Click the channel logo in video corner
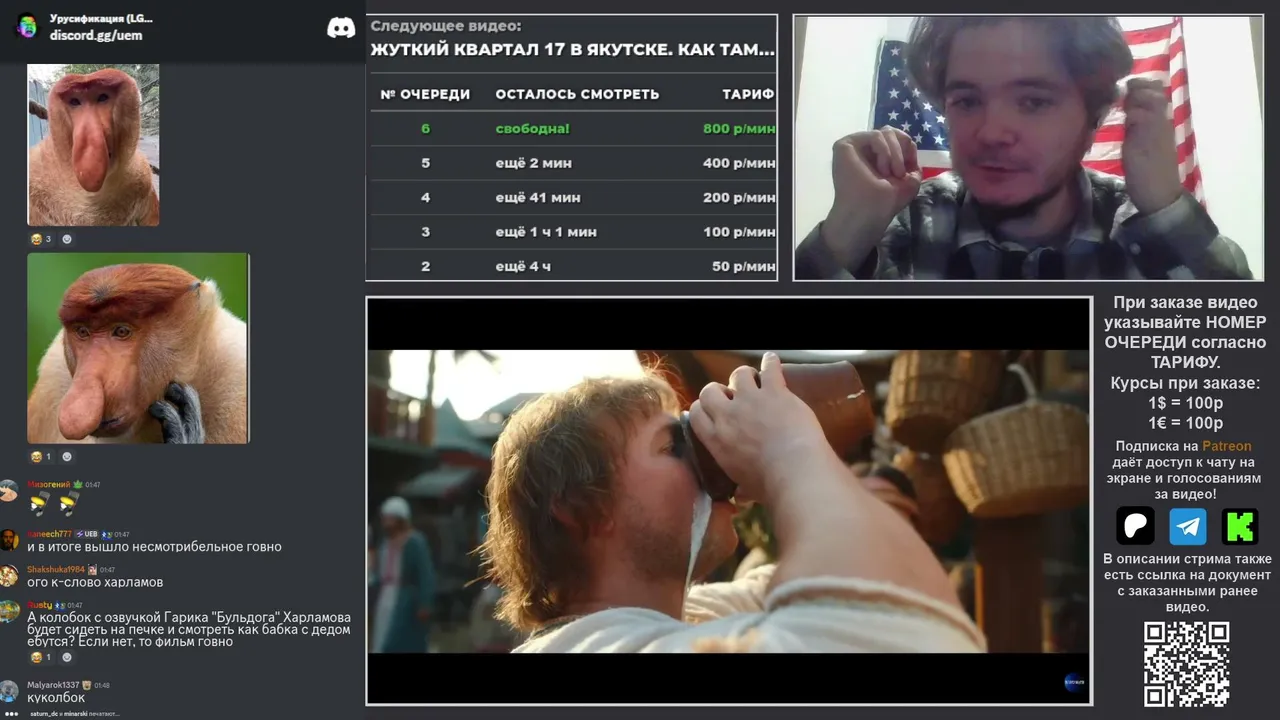This screenshot has width=1280, height=720. click(x=1075, y=682)
